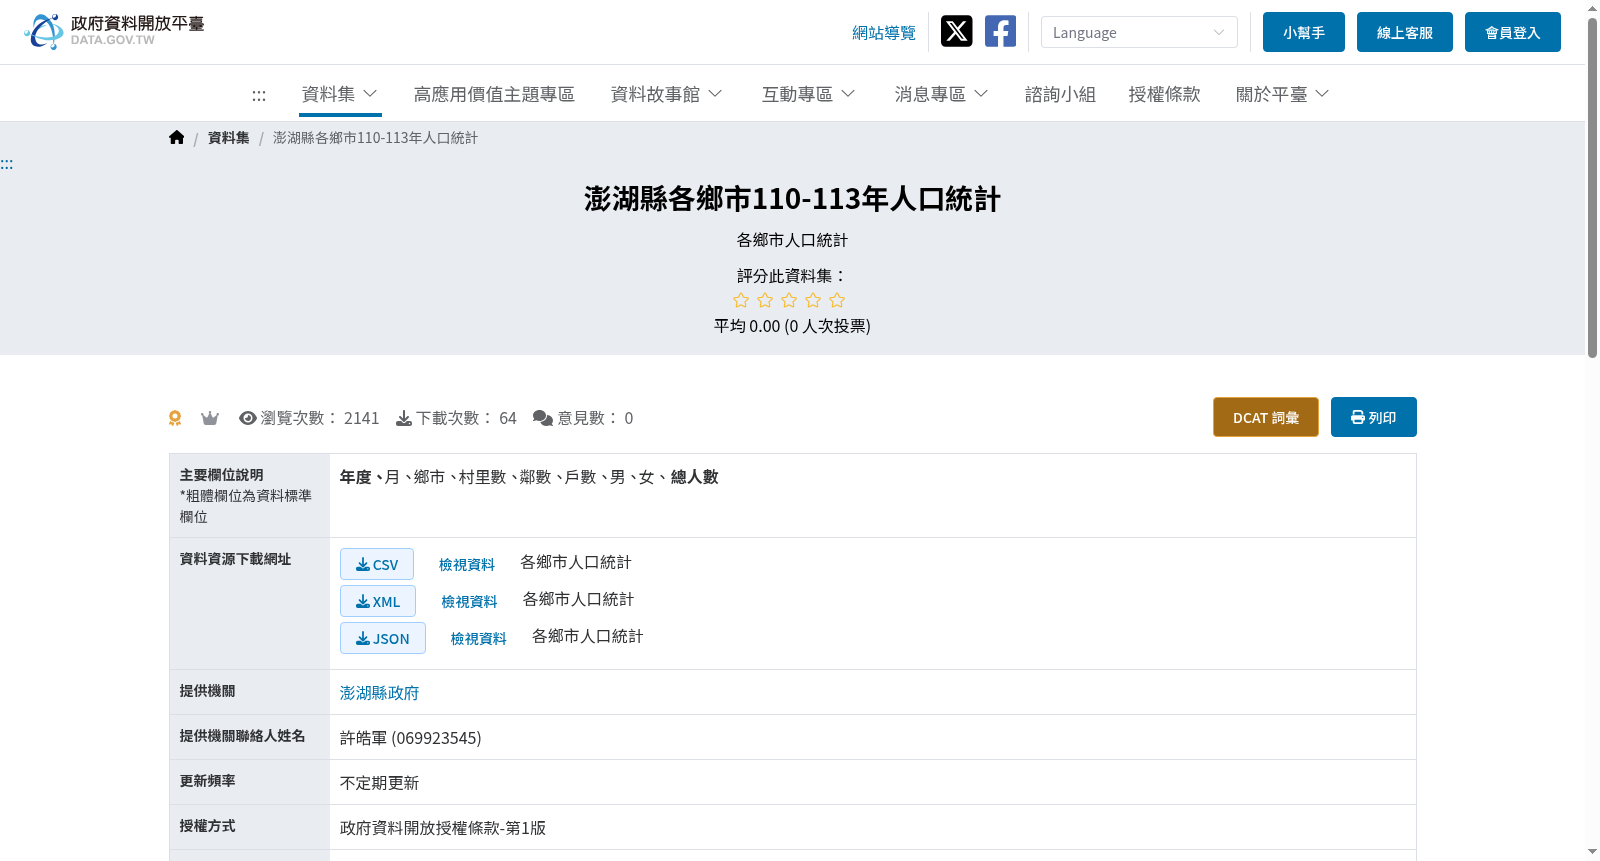Viewport: 1600px width, 861px height.
Task: Preview data with 檢視資料 beside XML
Action: pyautogui.click(x=469, y=602)
